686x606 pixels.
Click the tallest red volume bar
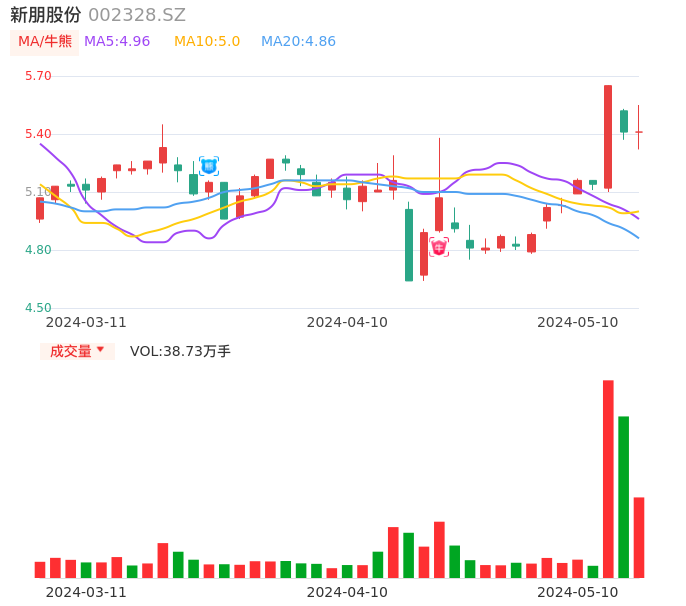608,478
